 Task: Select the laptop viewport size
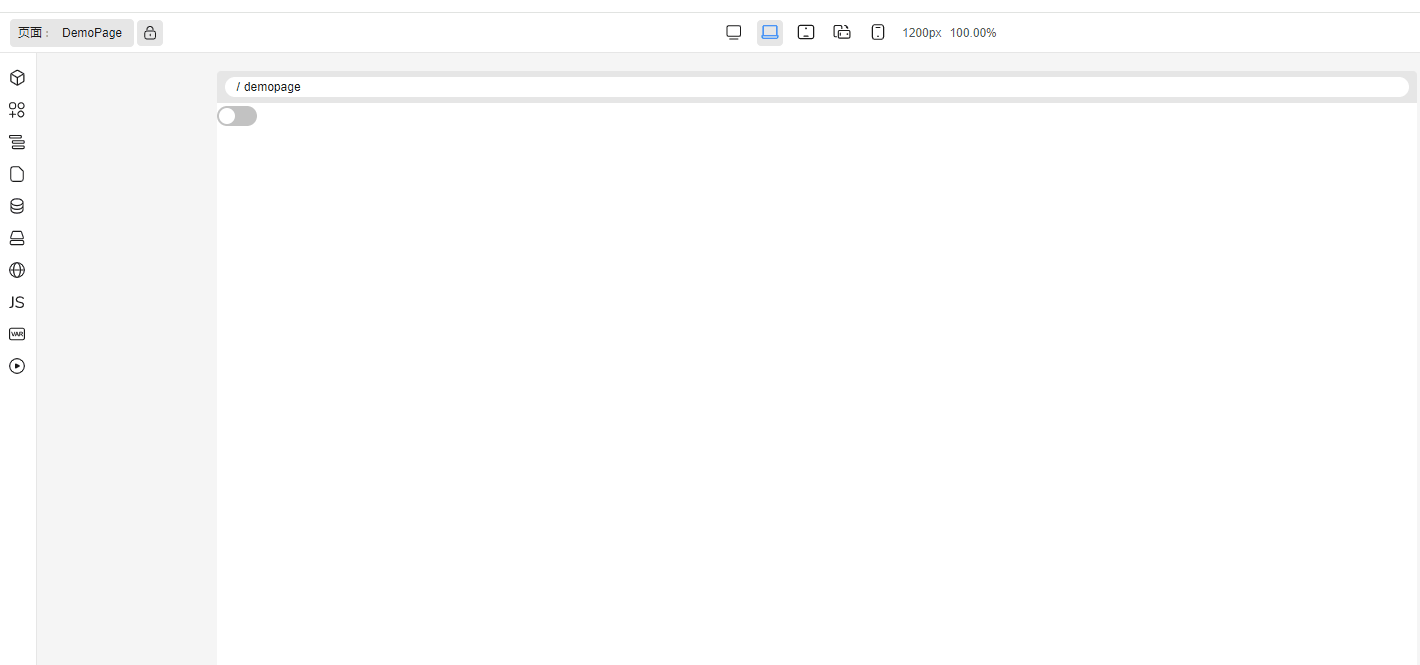[x=770, y=32]
